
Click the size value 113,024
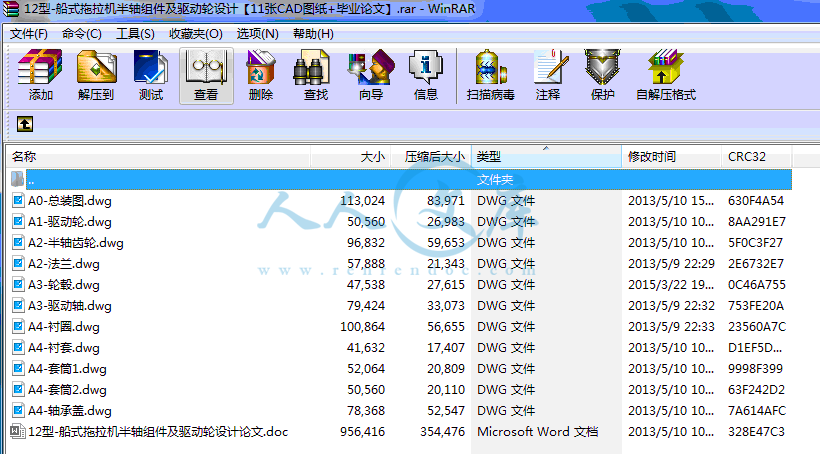[362, 200]
